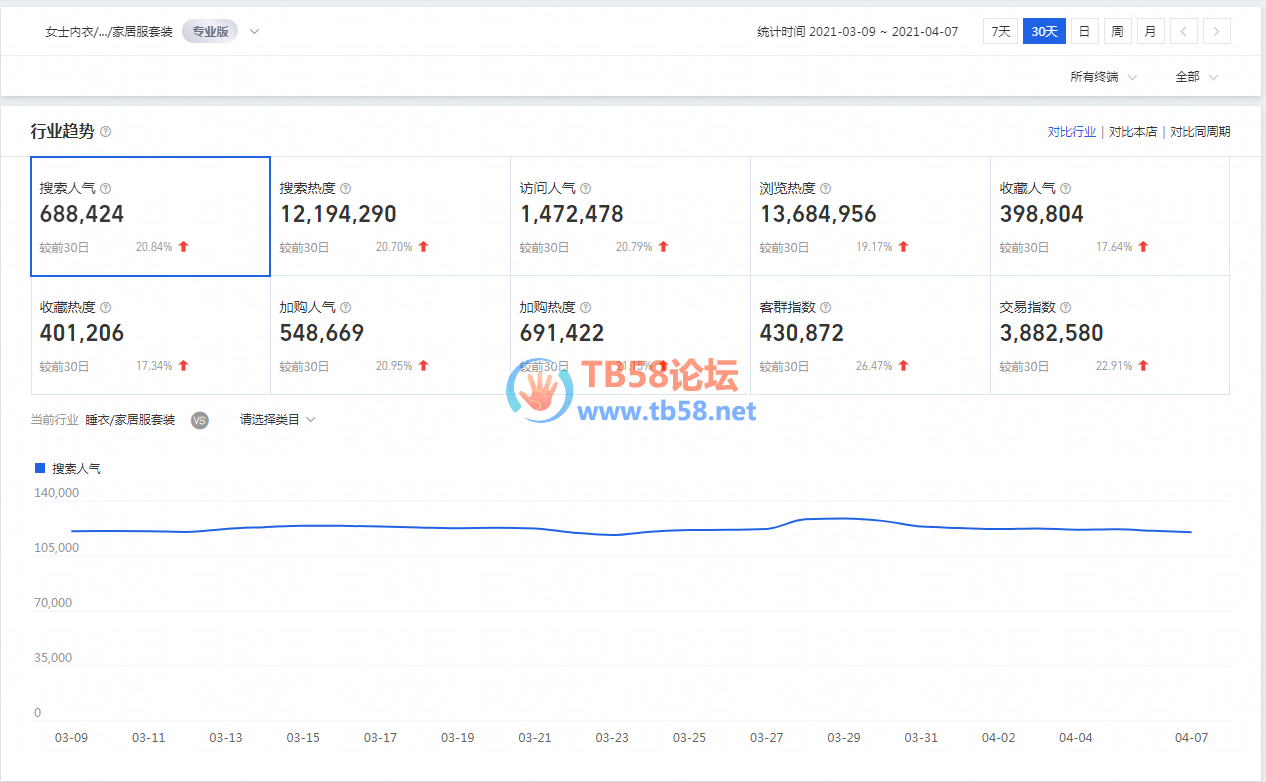Screen dimensions: 1266x782
Task: Click the help icon beside 搜索热度
Action: coord(345,188)
